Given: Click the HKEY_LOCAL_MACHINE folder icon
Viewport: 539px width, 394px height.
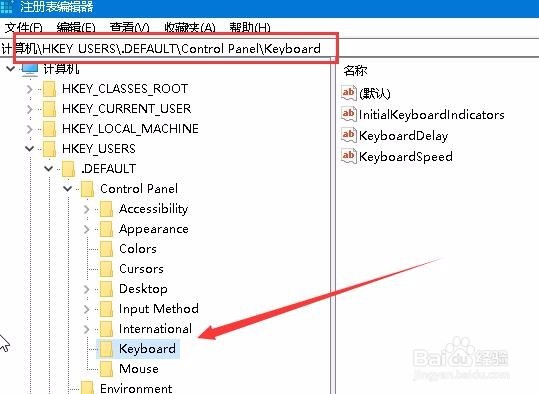Looking at the screenshot, I should click(50, 129).
